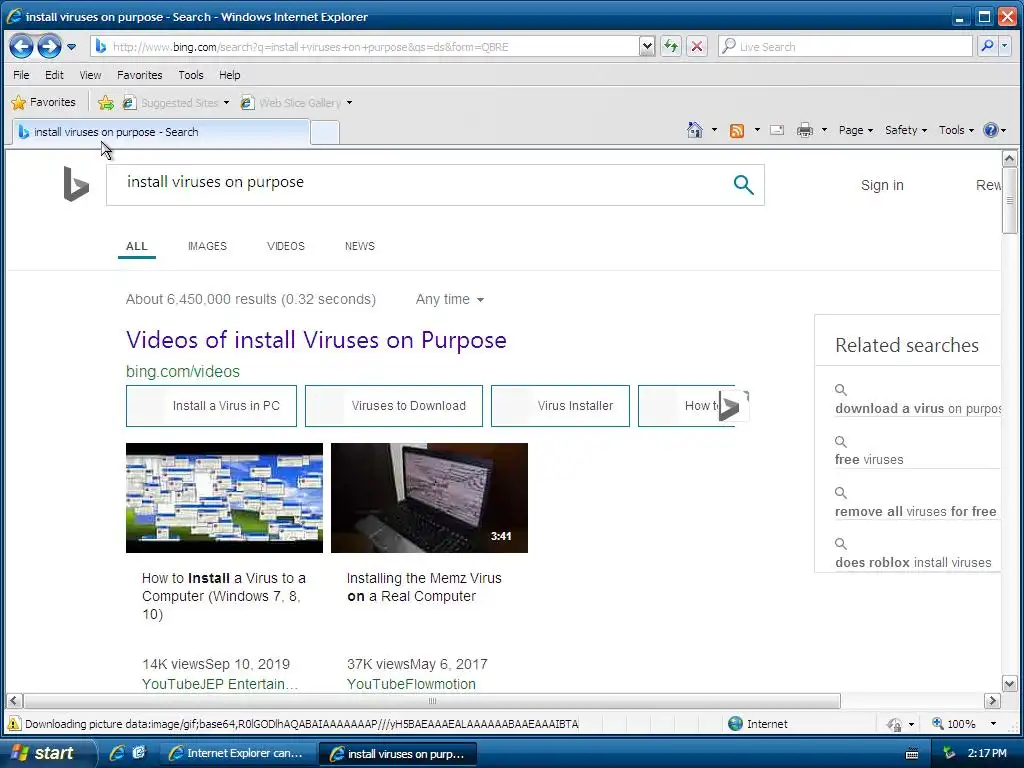Open the File menu

point(21,75)
